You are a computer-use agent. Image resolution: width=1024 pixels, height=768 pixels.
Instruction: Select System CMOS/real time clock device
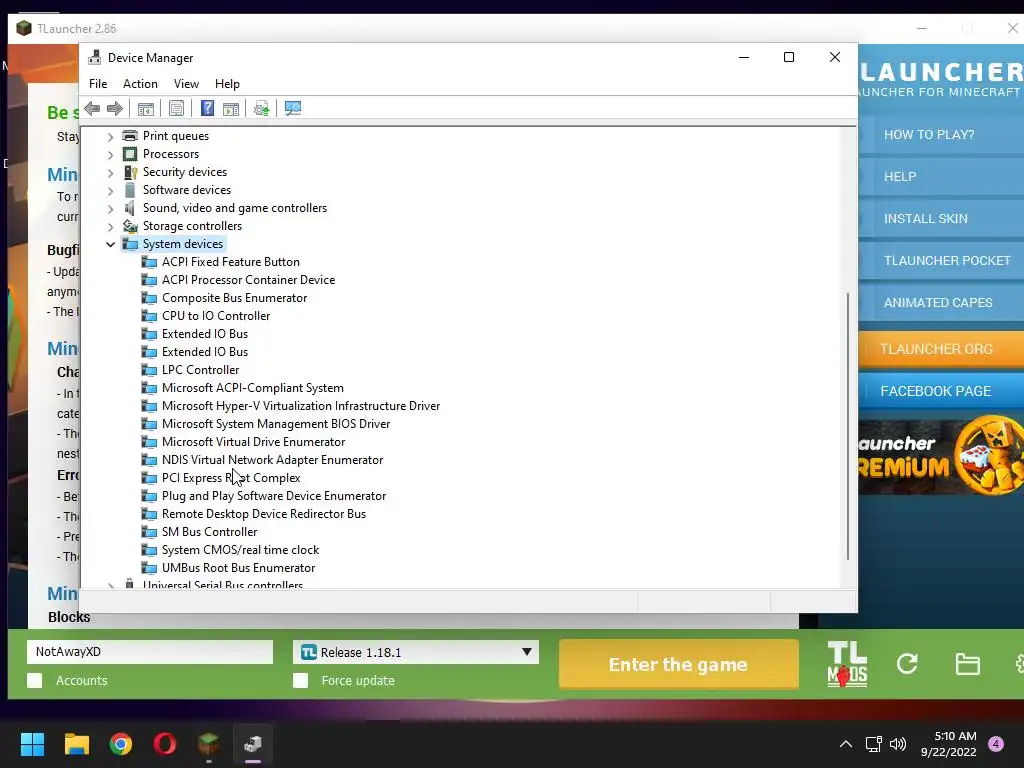[x=240, y=550]
